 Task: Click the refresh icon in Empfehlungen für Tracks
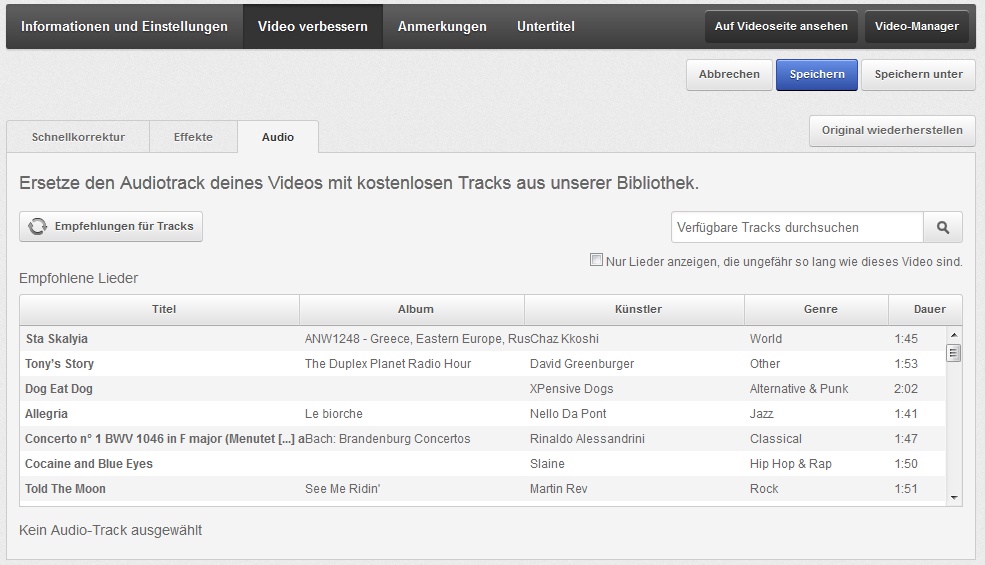pos(38,227)
